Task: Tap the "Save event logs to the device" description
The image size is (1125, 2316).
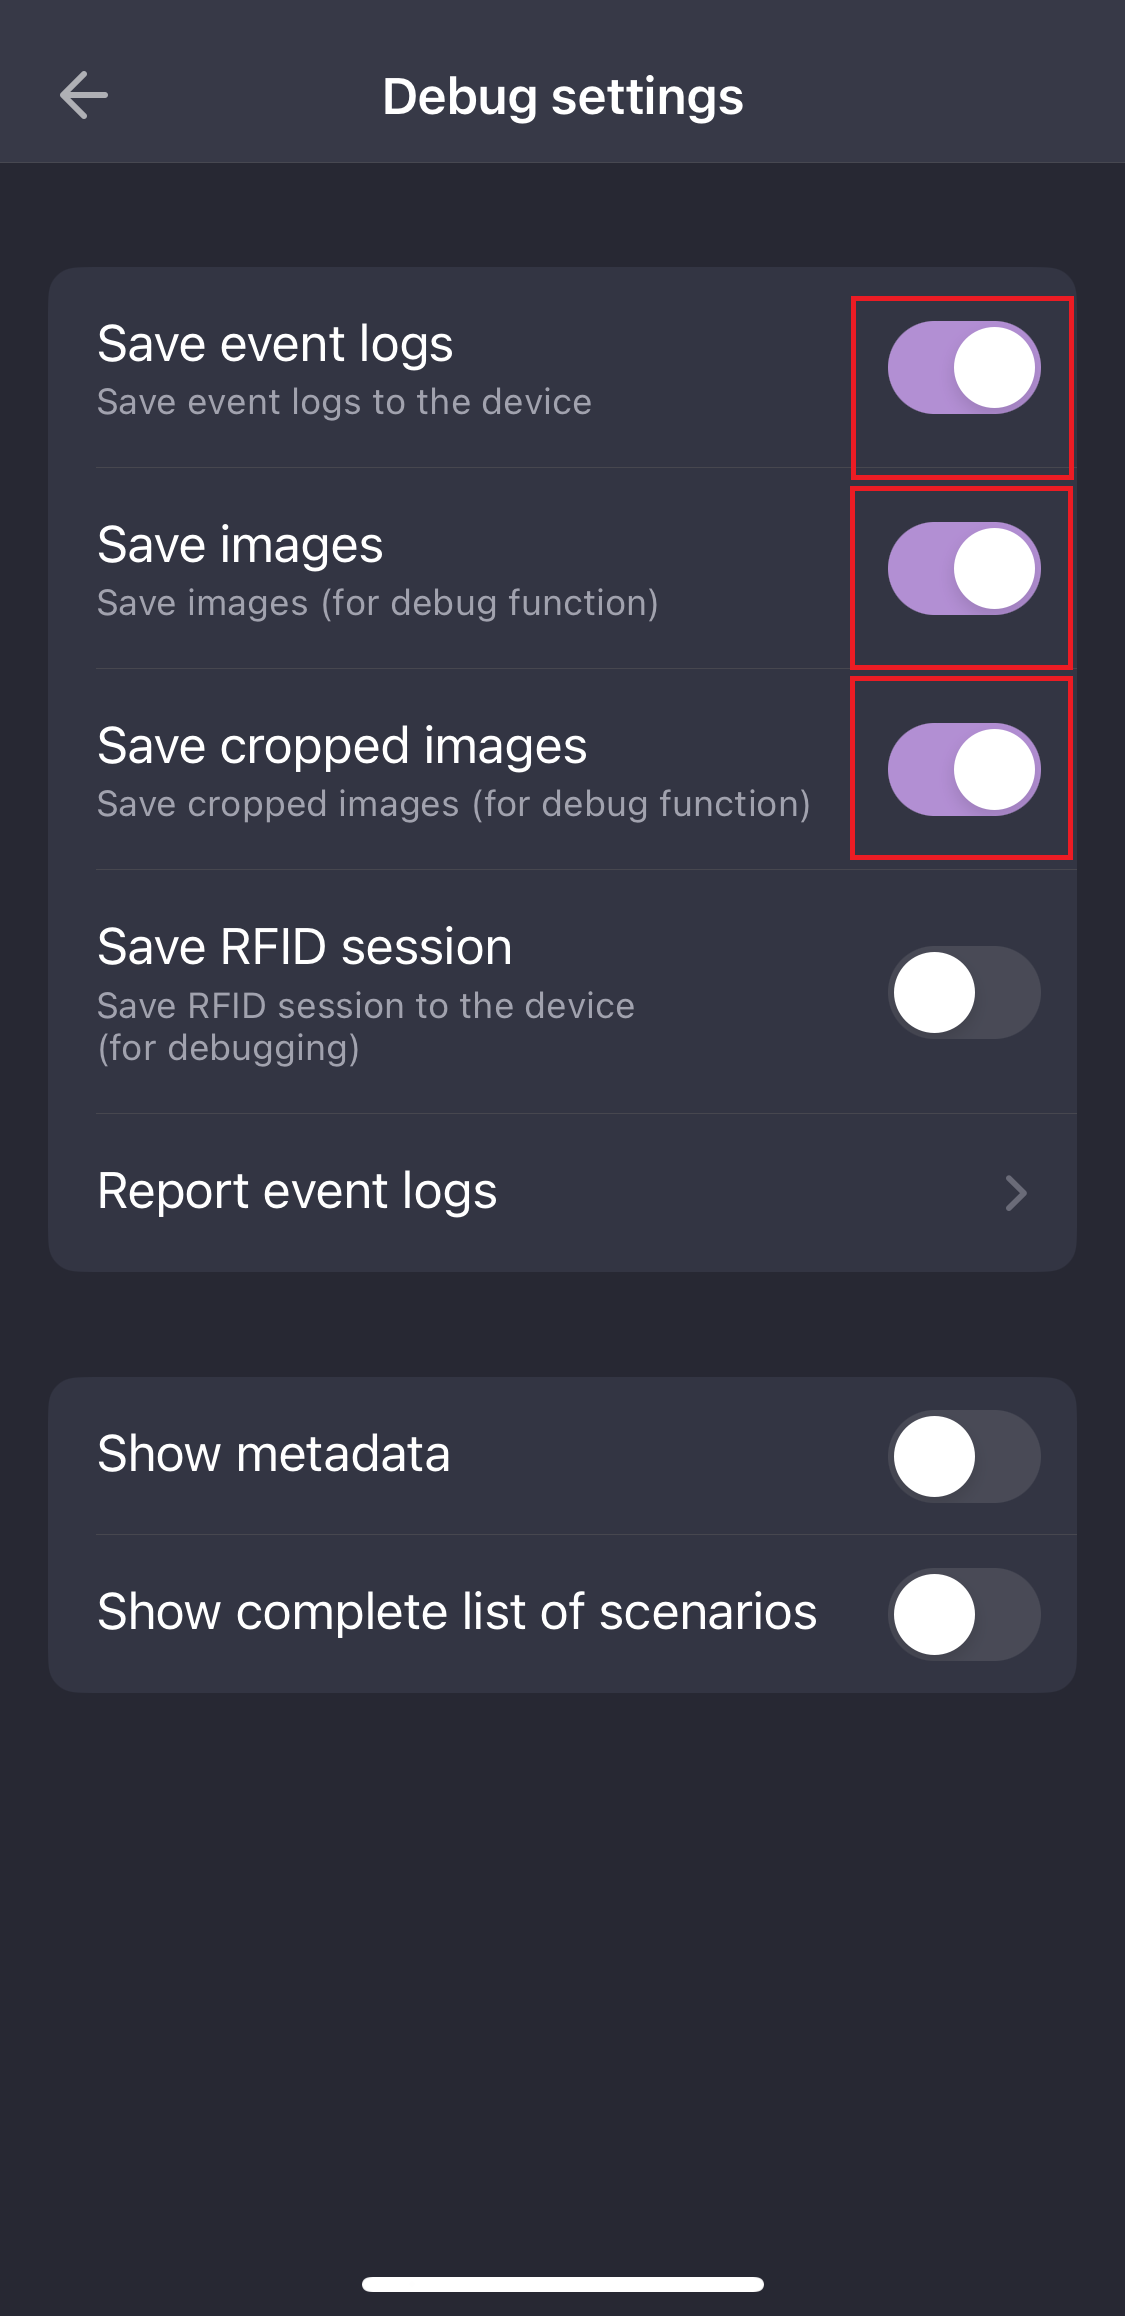Action: pyautogui.click(x=344, y=402)
